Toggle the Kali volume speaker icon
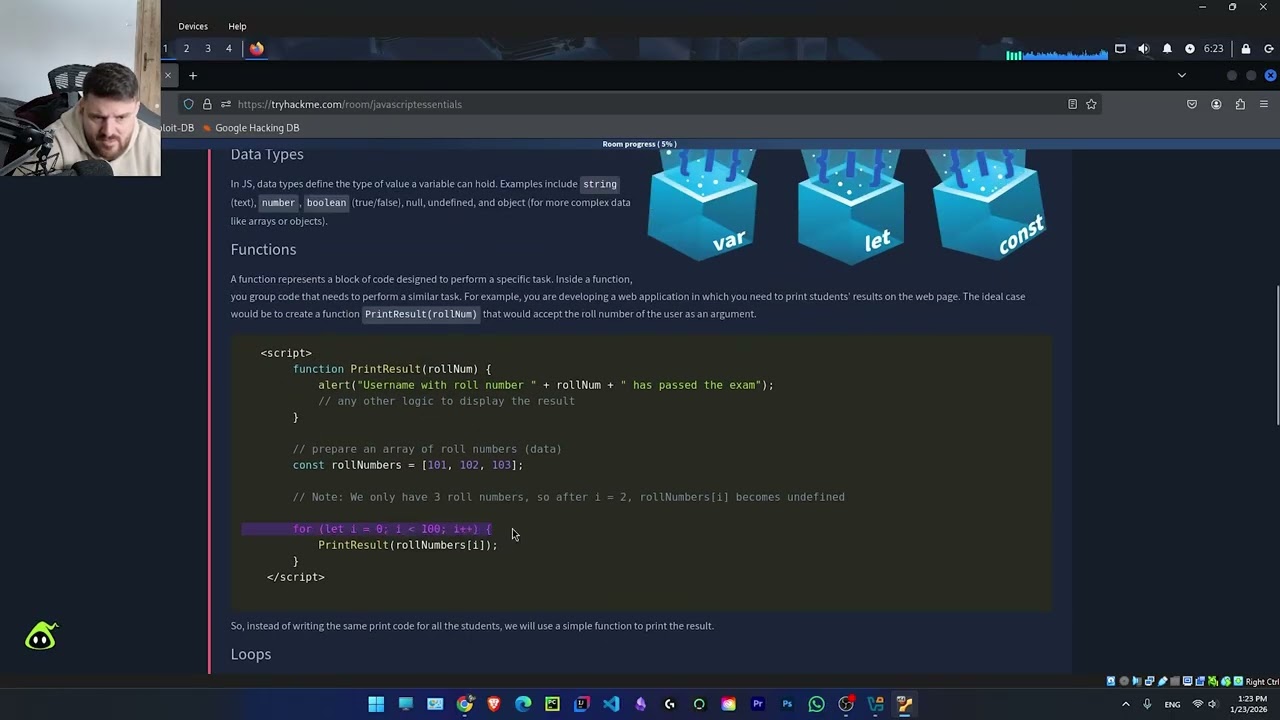The height and width of the screenshot is (720, 1280). tap(1143, 48)
